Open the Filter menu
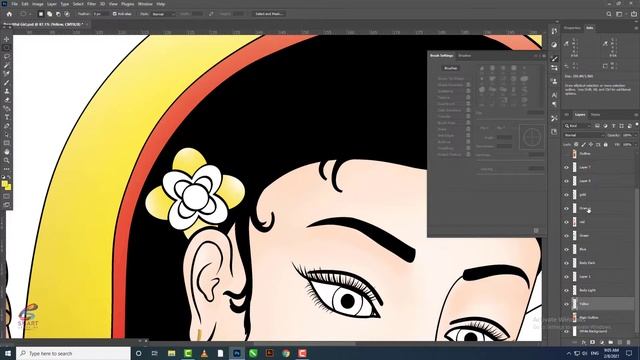 (91, 4)
